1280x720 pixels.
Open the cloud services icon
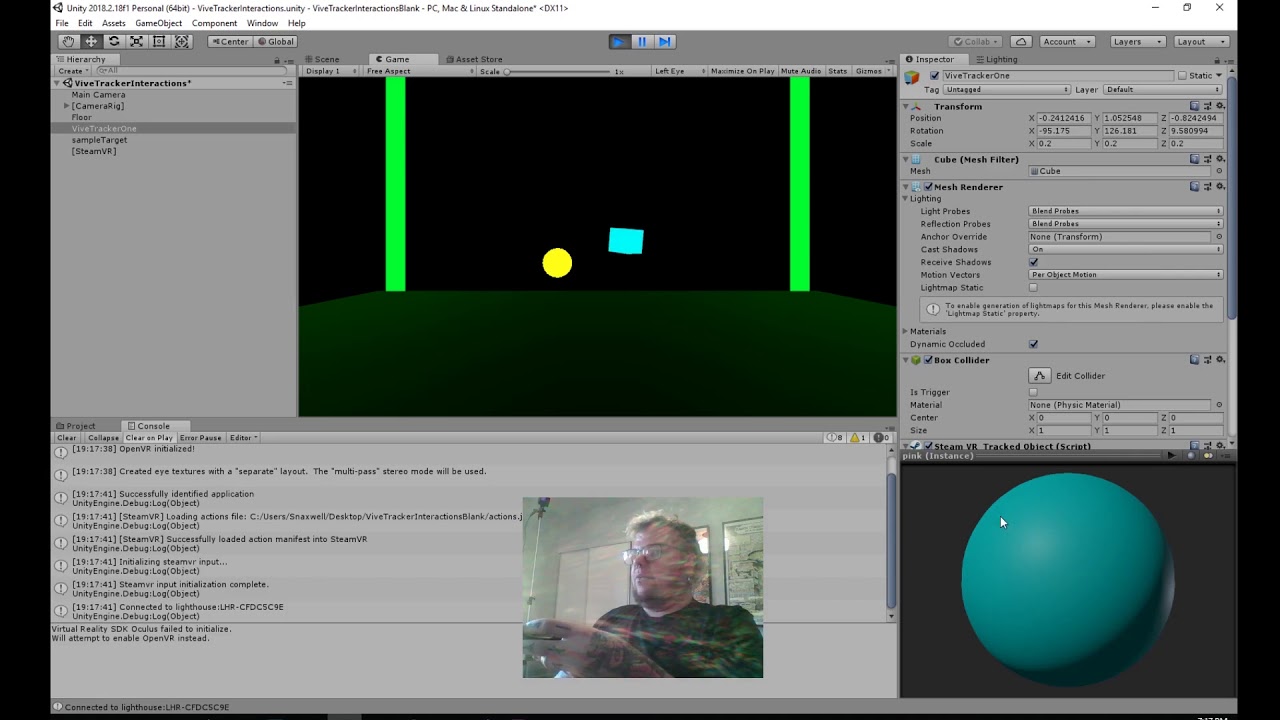coord(1021,41)
